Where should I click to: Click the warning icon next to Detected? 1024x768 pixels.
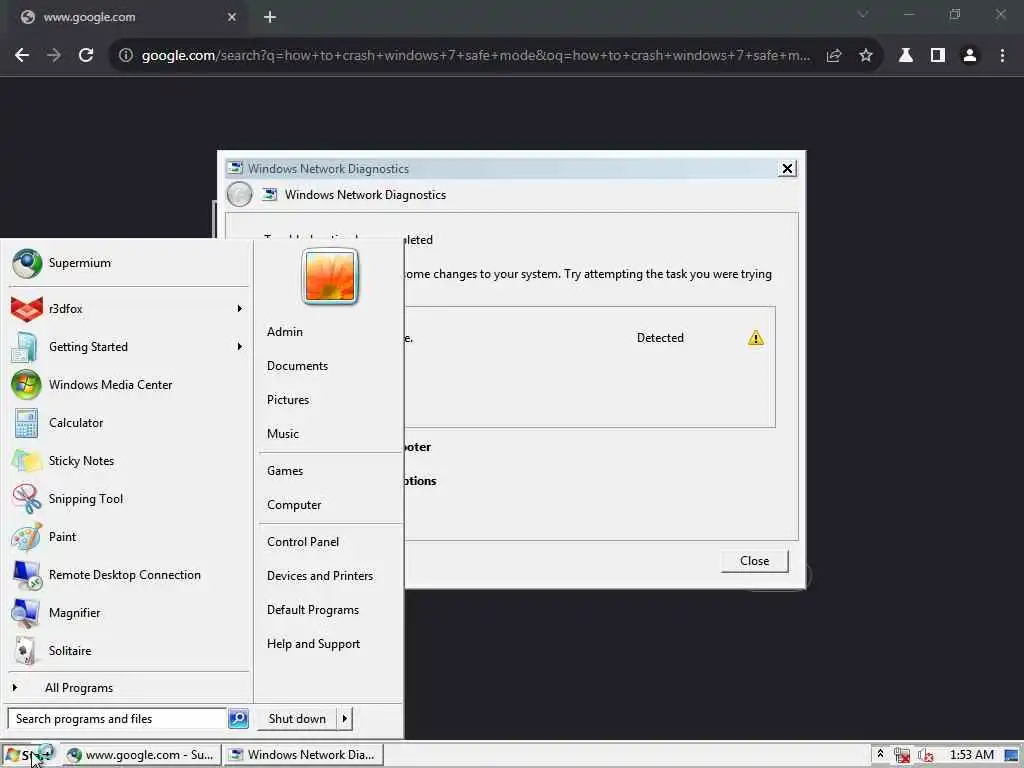point(756,338)
